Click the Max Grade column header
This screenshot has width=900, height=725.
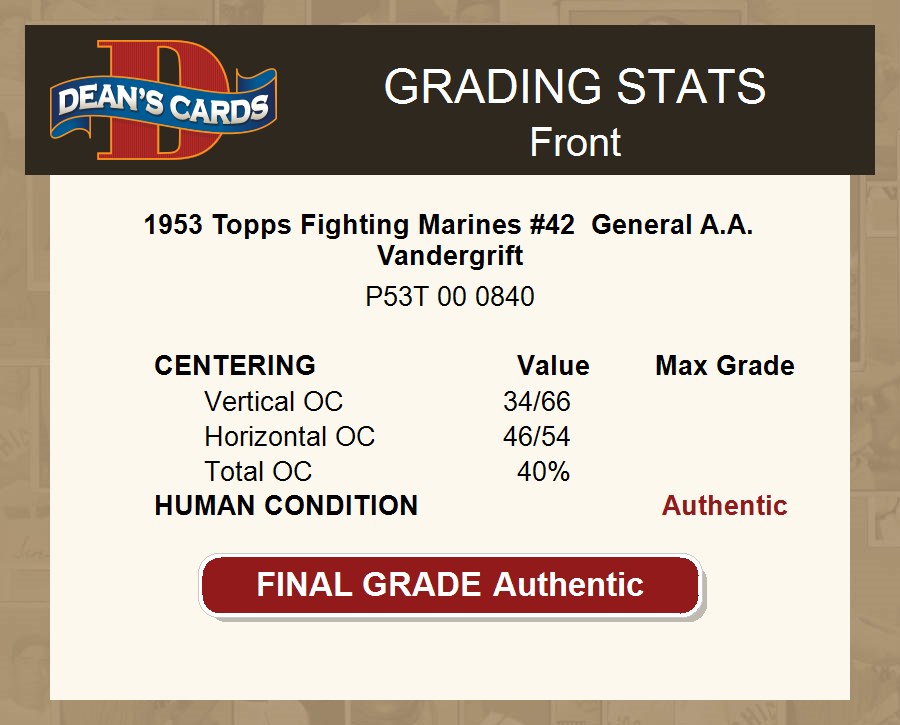(x=724, y=366)
